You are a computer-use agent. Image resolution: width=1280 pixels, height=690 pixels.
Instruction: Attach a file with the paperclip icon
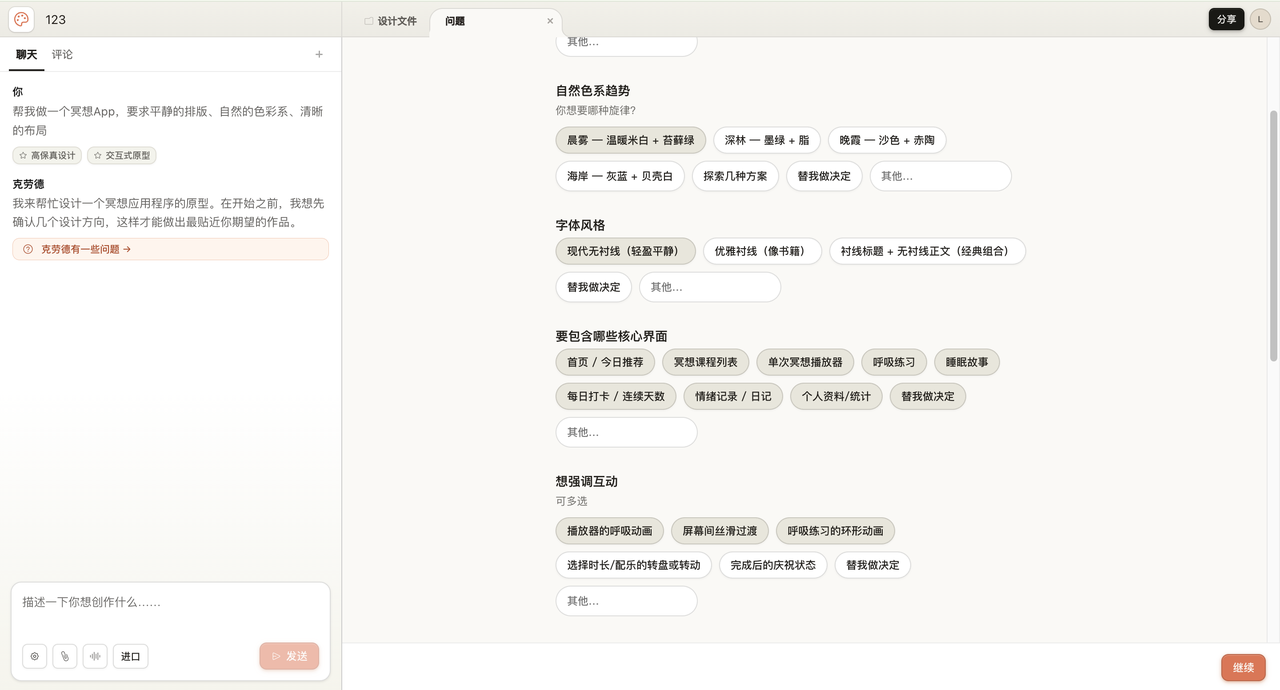tap(65, 656)
